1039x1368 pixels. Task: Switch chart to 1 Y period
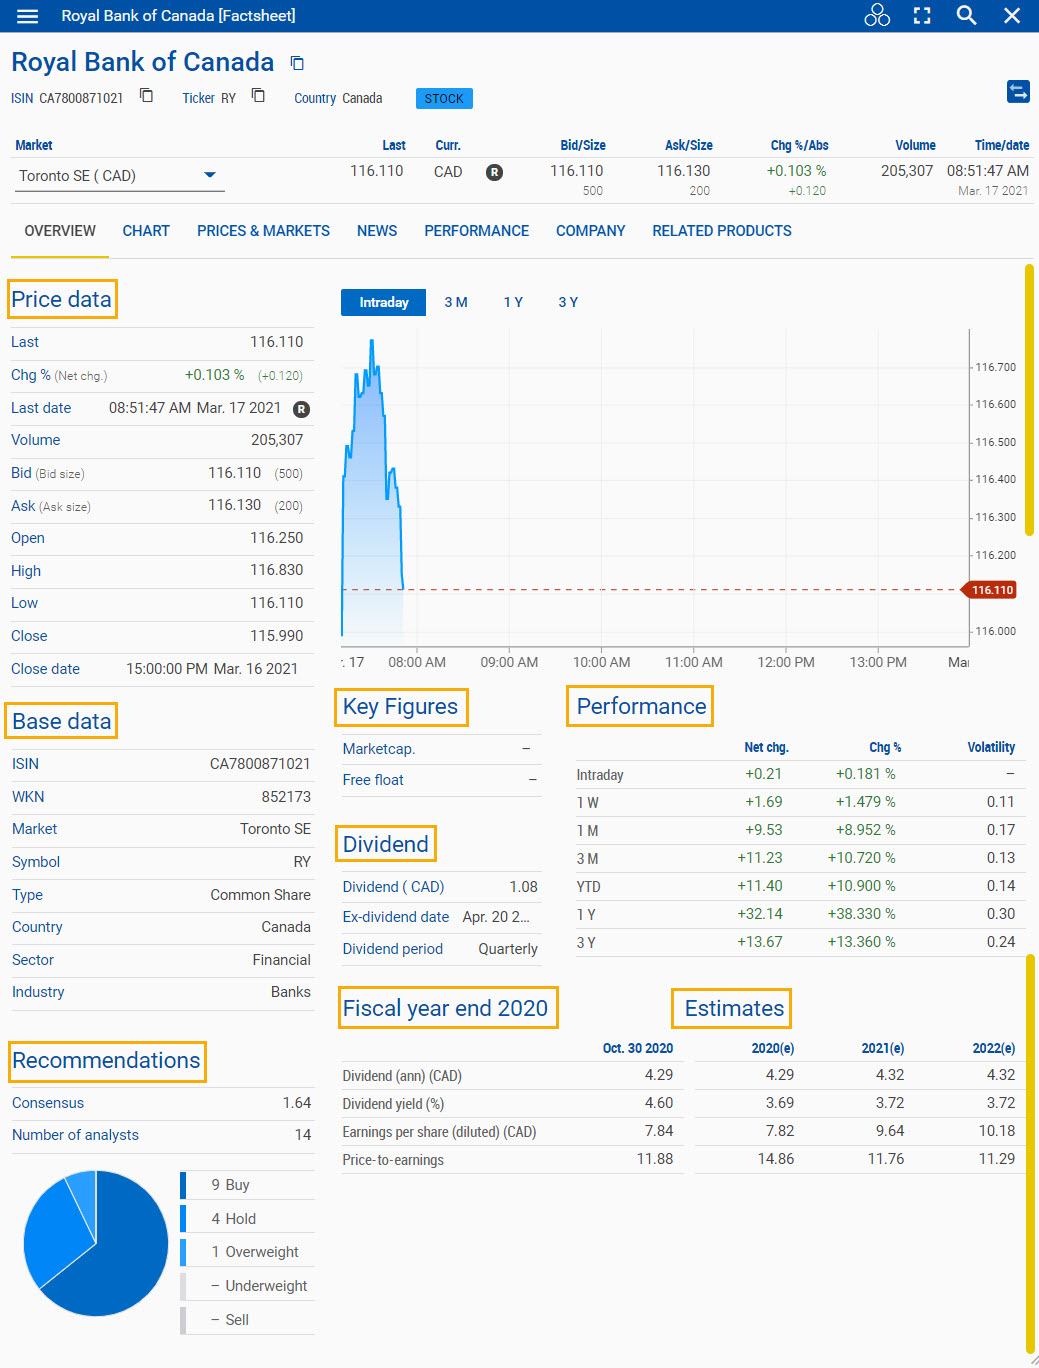point(513,302)
